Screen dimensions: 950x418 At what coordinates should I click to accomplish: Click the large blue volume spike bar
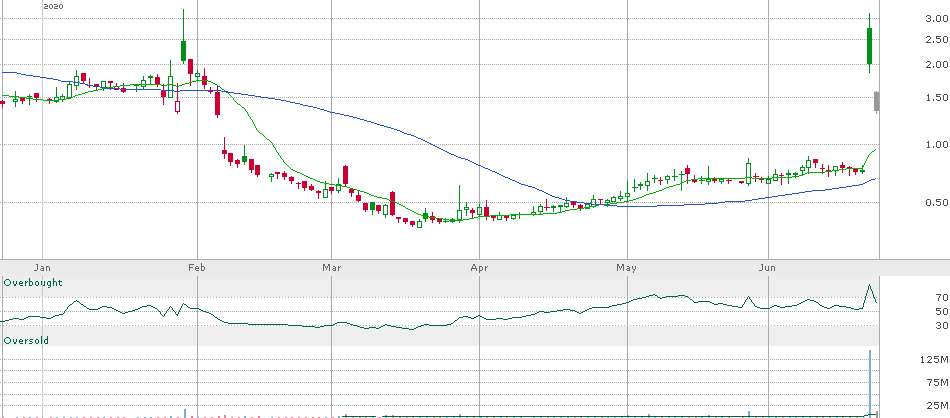click(871, 383)
